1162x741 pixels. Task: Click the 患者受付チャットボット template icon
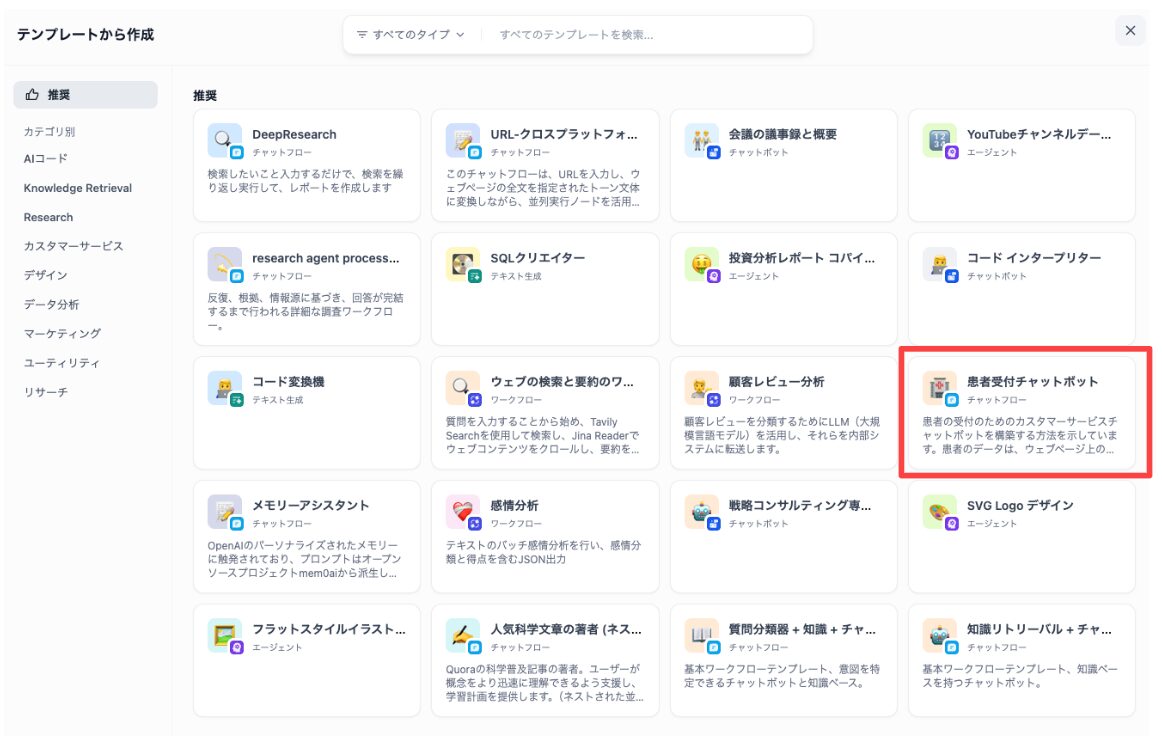coord(938,388)
